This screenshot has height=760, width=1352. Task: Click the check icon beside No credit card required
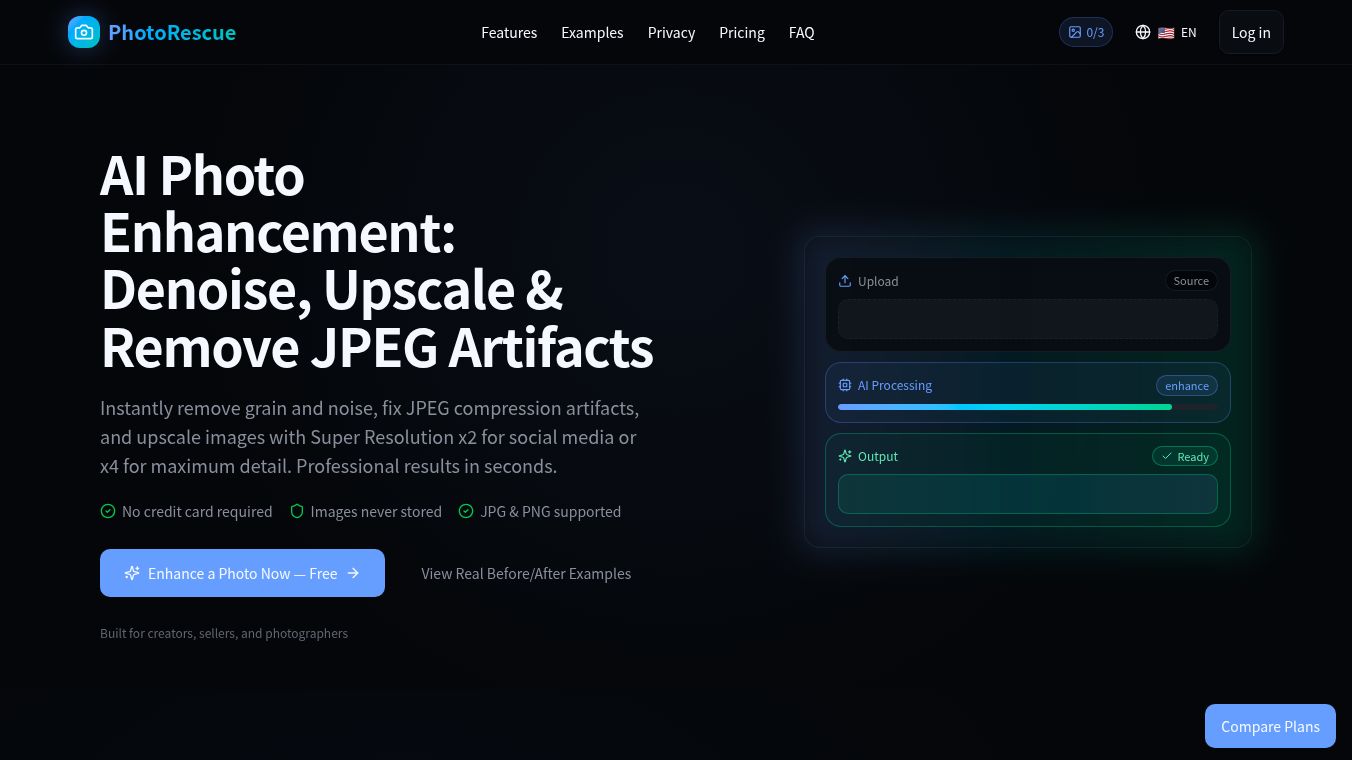pos(108,511)
